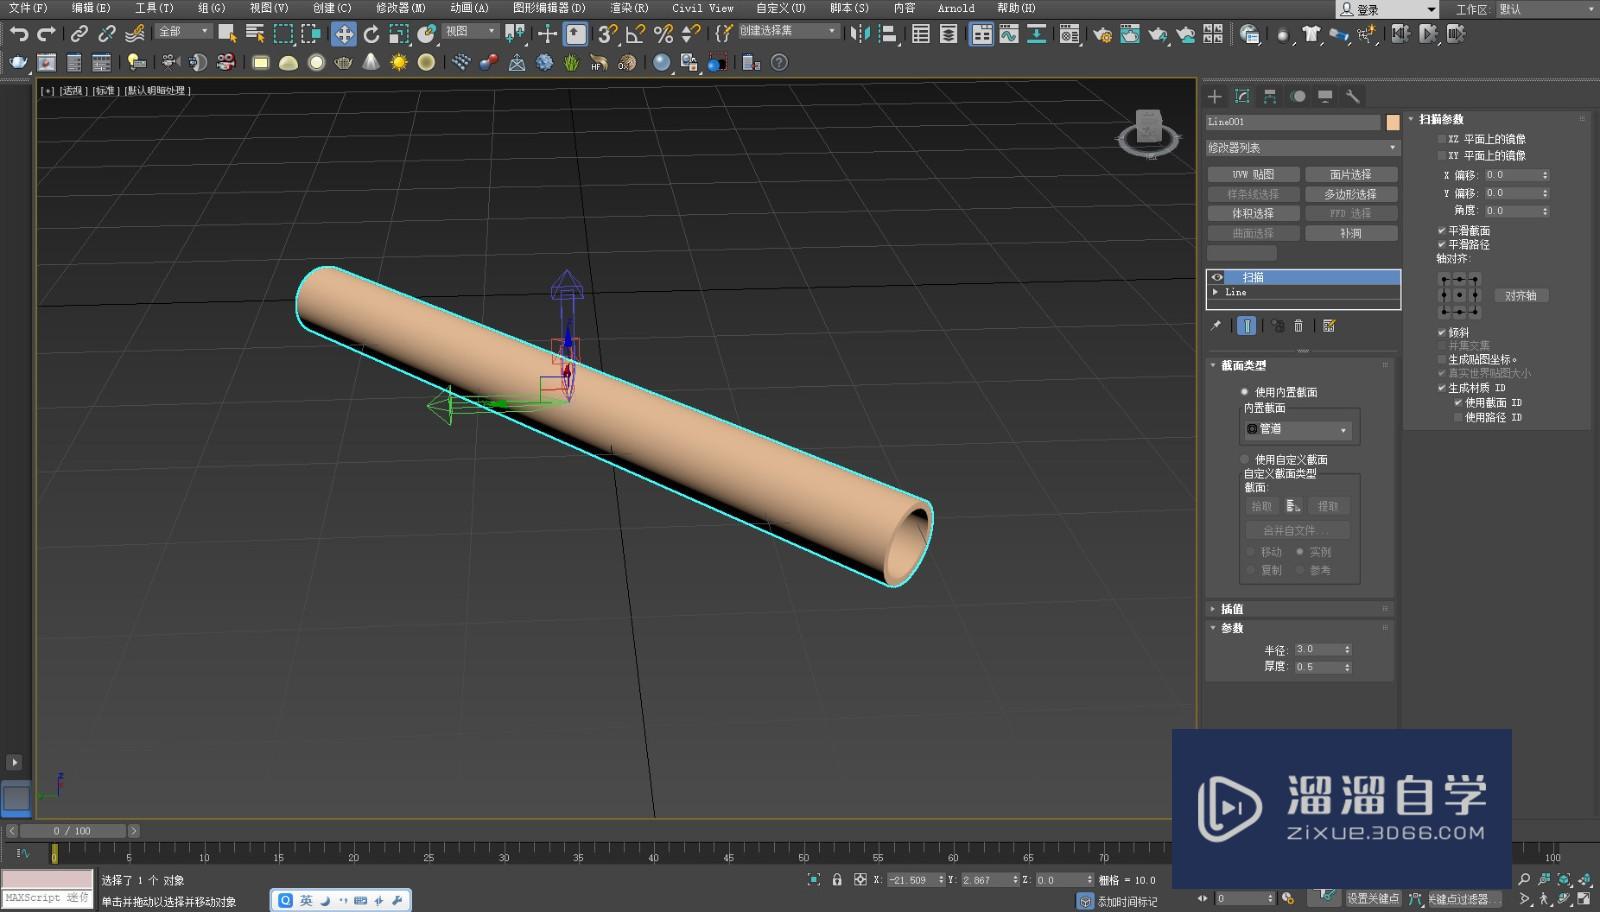Screen dimensions: 1600x912
Task: Click the Curve Editor icon
Action: pyautogui.click(x=1009, y=34)
